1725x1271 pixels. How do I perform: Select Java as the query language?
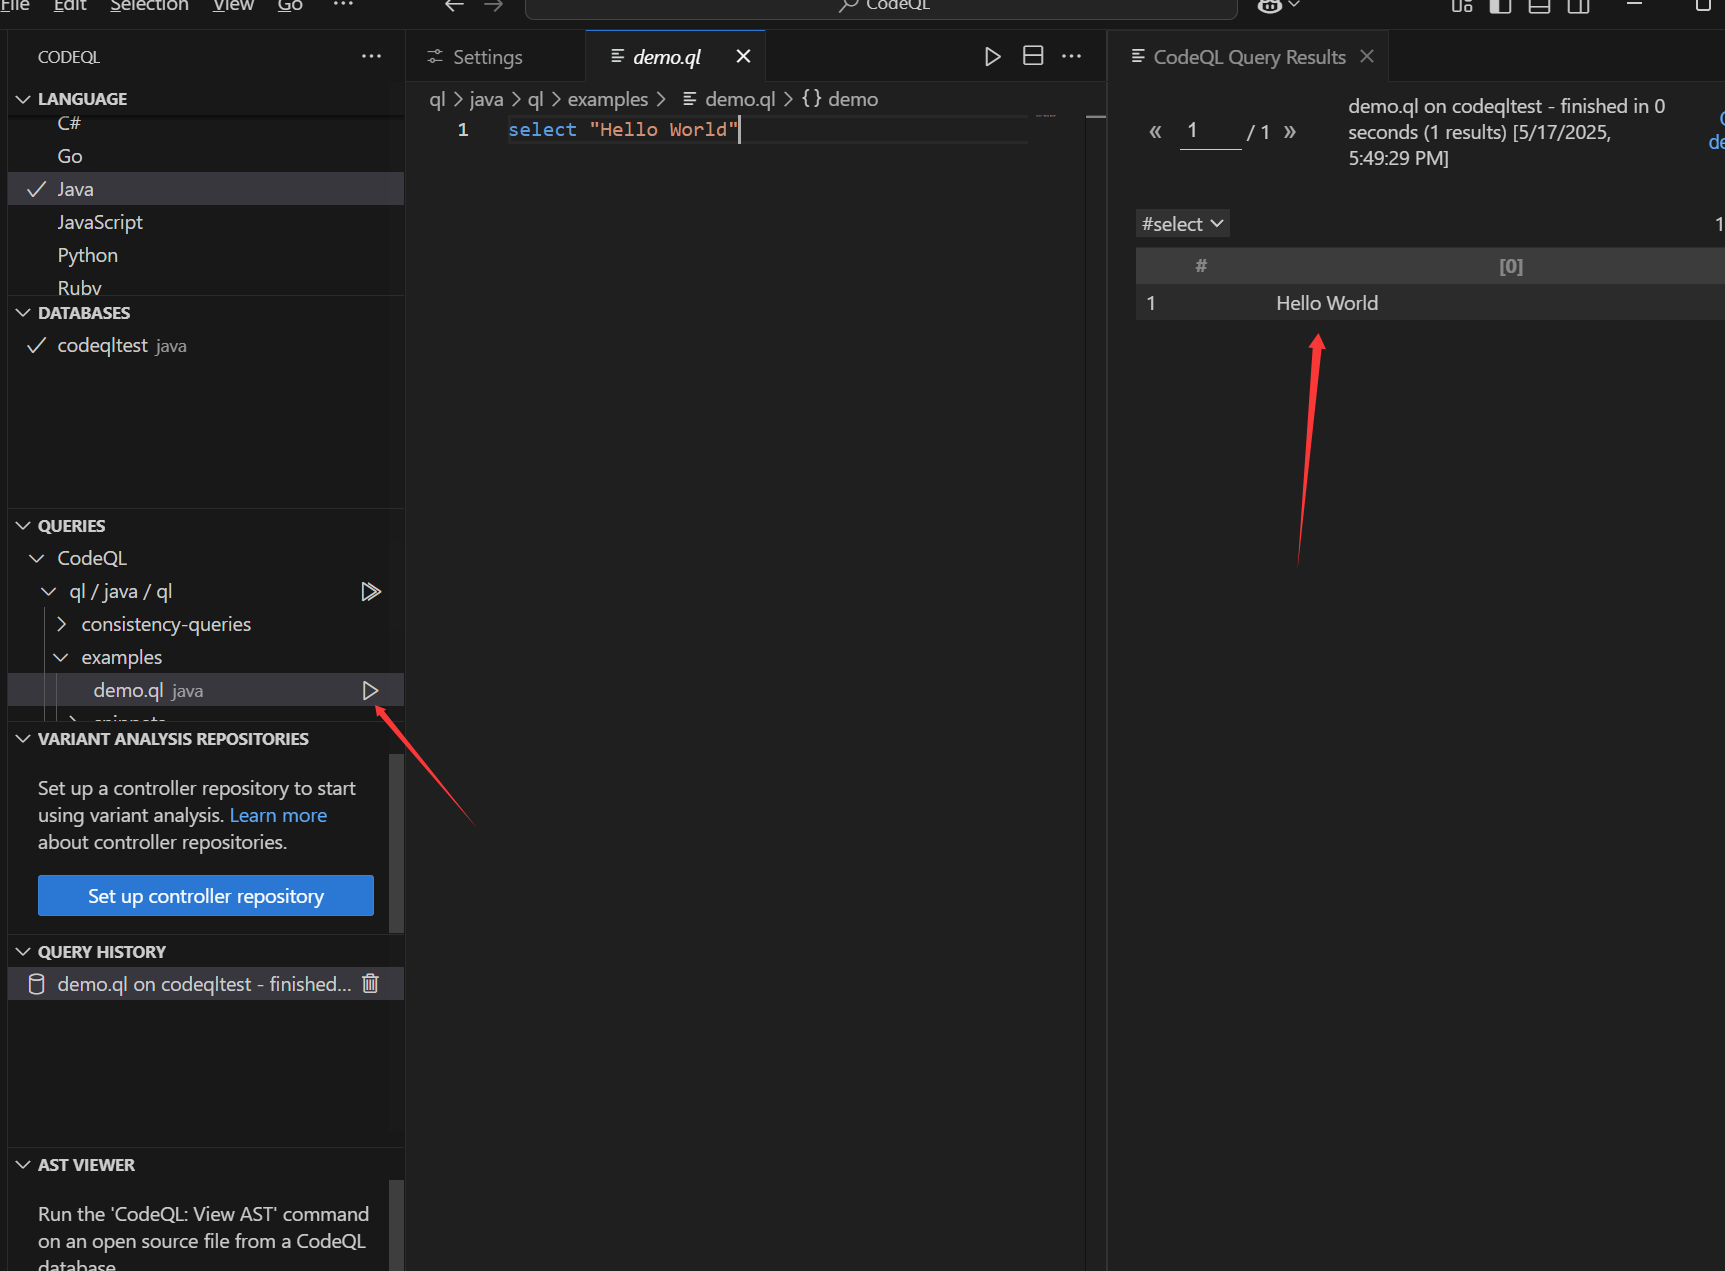pyautogui.click(x=75, y=188)
